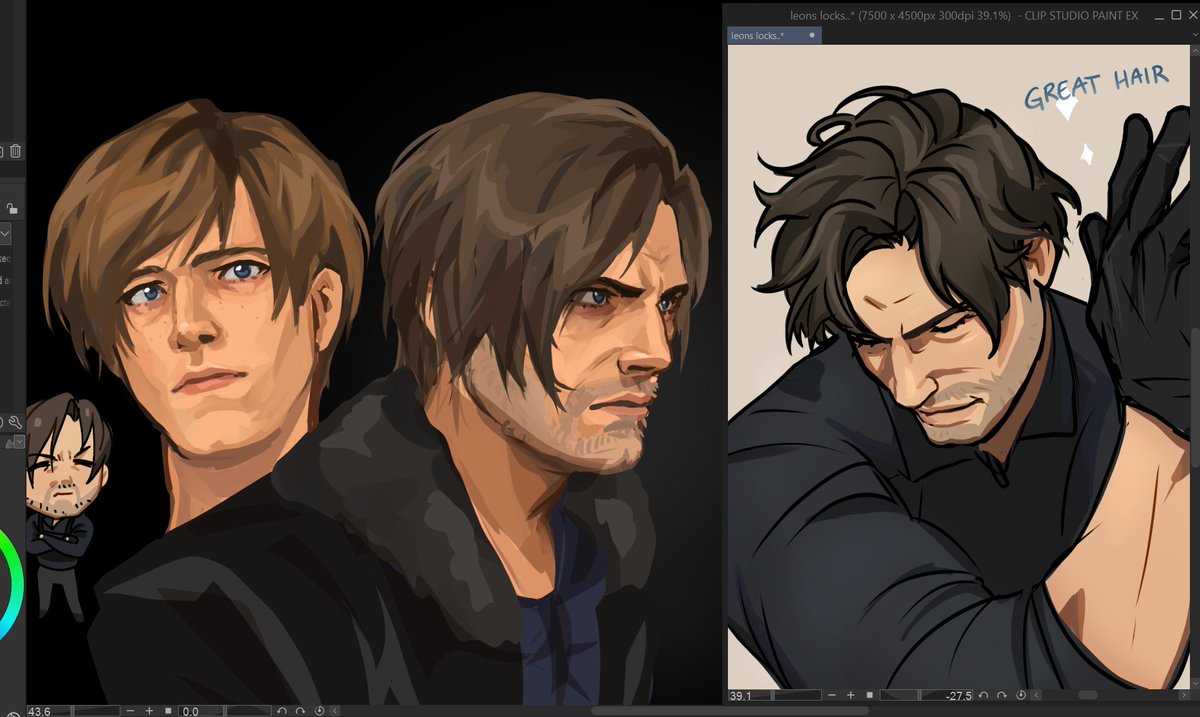Fit leons locks canvas to screen
Image resolution: width=1200 pixels, height=717 pixels.
[870, 695]
